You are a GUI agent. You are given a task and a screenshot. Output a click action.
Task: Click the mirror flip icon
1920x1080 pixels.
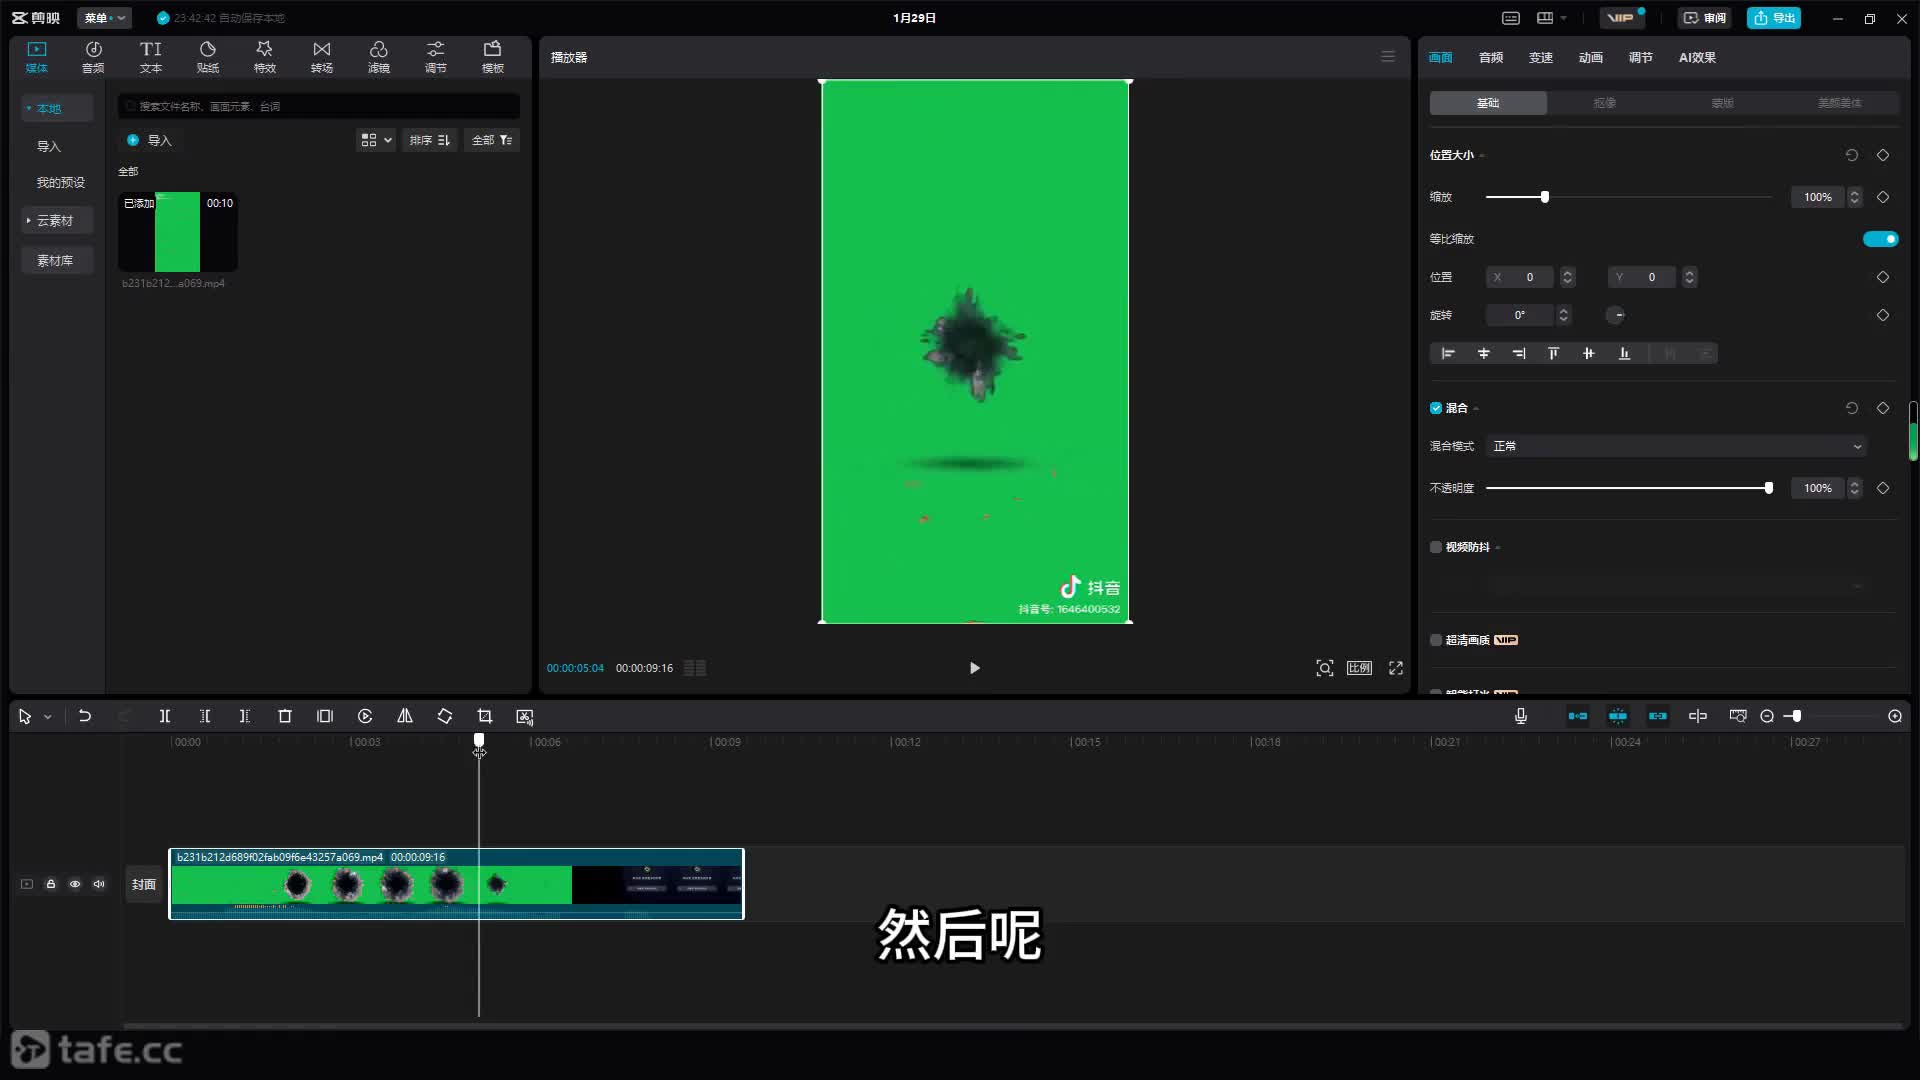tap(405, 716)
